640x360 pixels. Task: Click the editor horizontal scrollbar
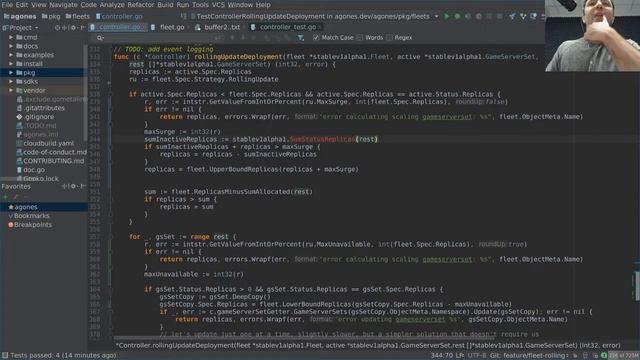pos(304,338)
